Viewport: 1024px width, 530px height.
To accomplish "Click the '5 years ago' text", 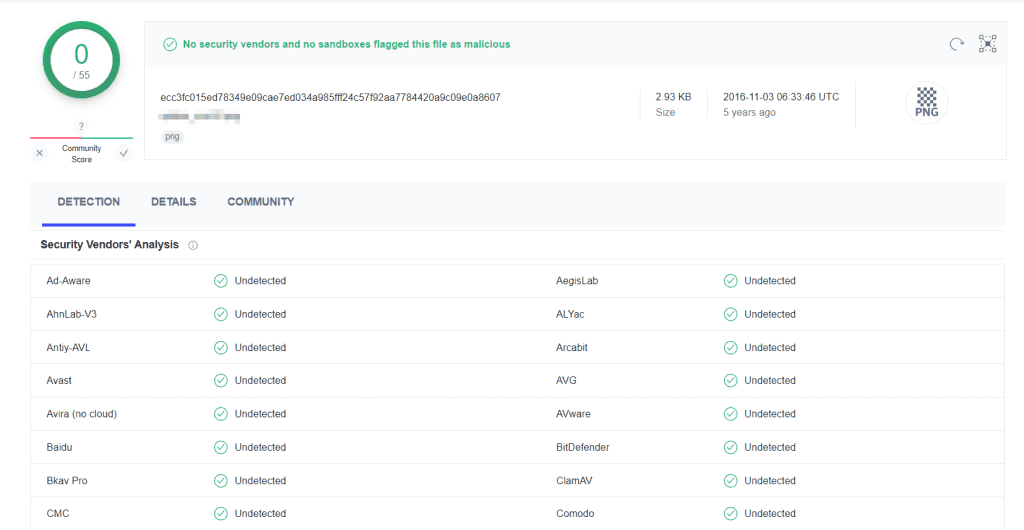I will click(749, 112).
